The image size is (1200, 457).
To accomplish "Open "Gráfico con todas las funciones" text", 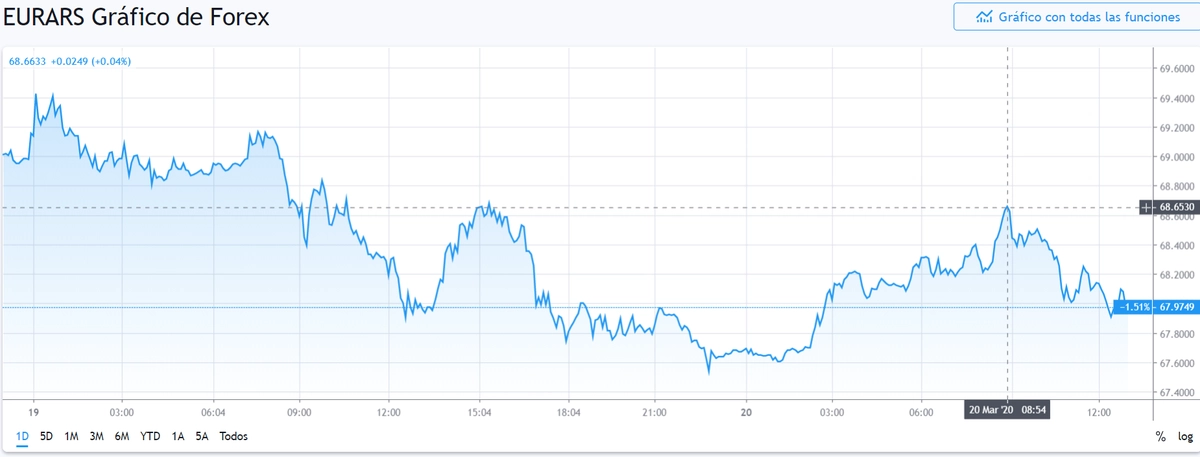I will pyautogui.click(x=1074, y=17).
